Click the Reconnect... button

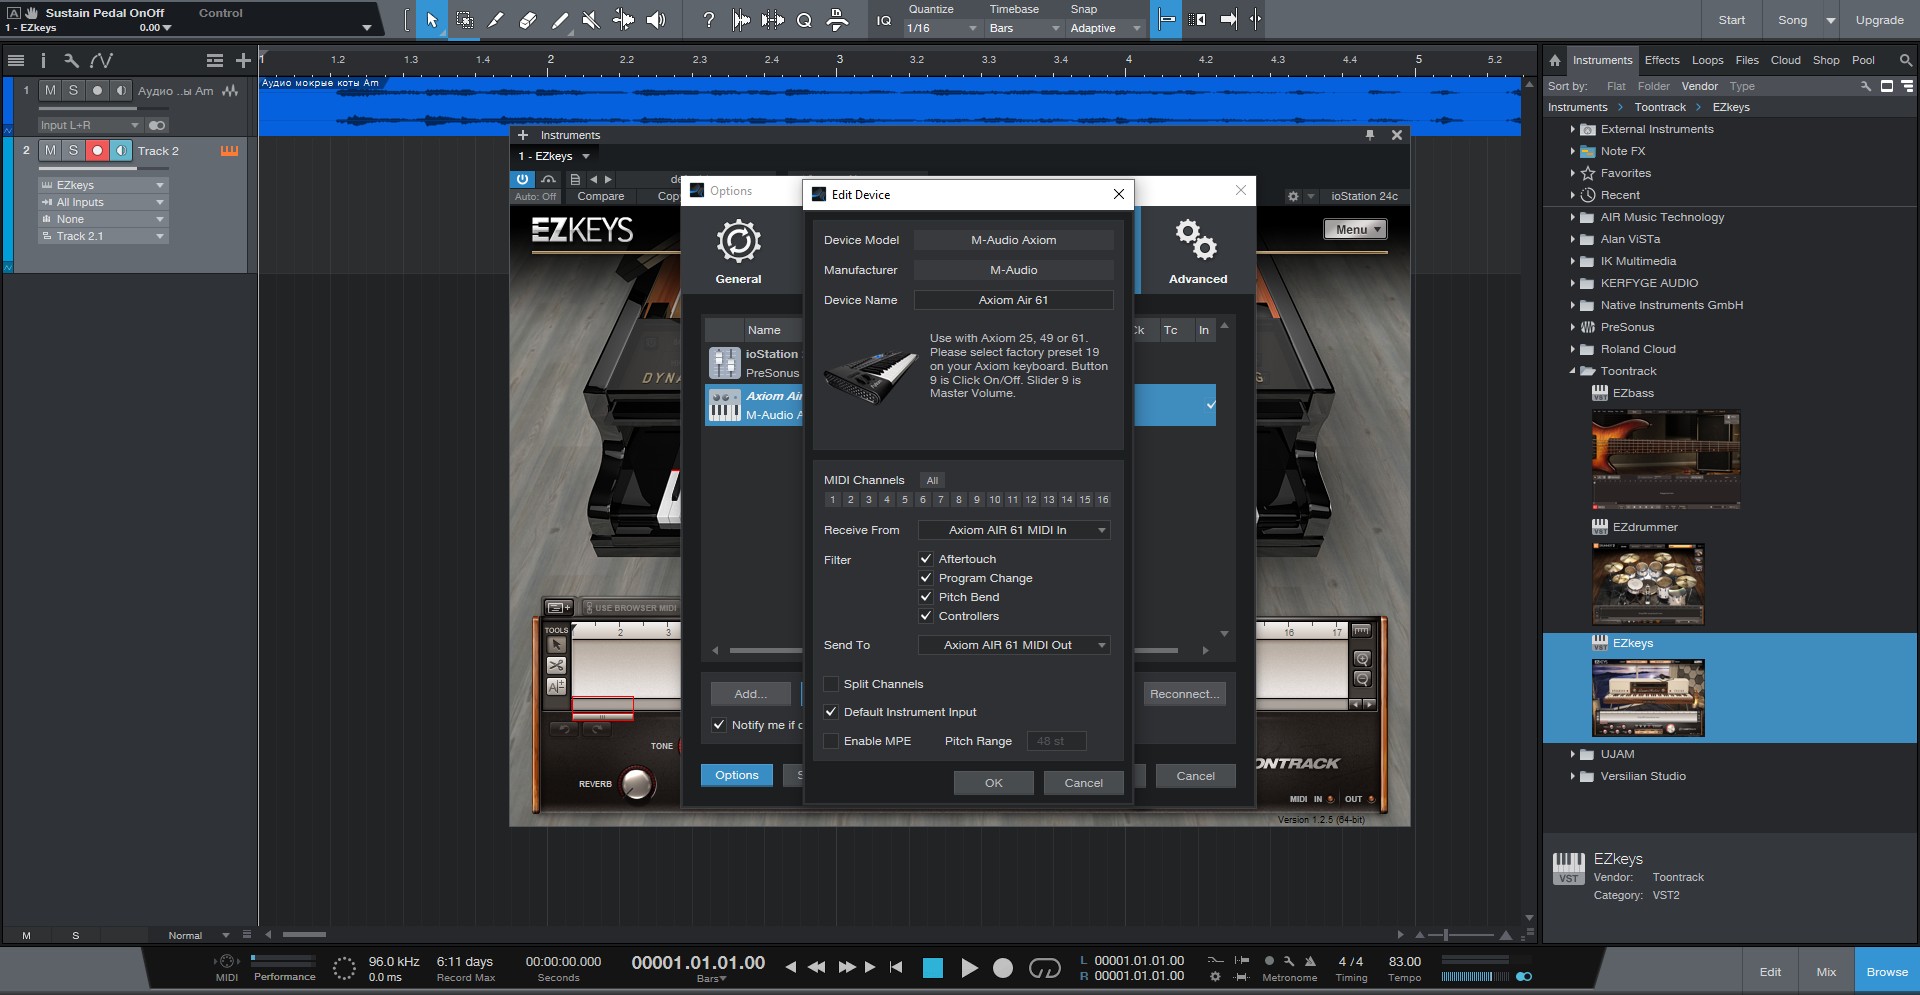coord(1184,694)
